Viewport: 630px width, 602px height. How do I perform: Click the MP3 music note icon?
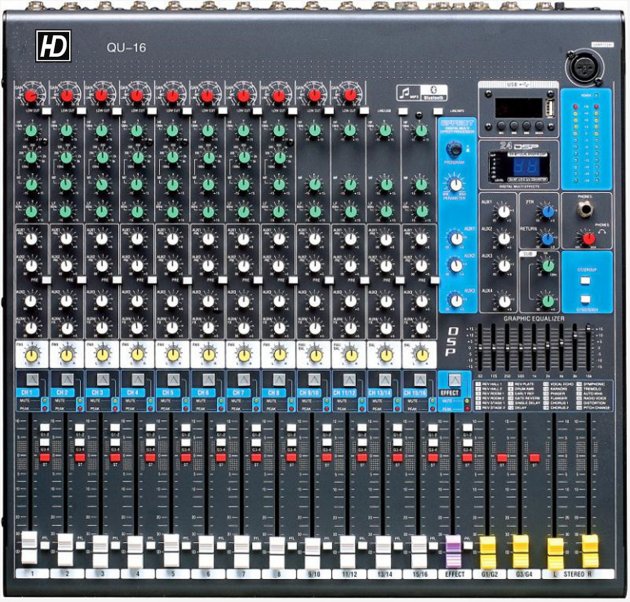point(405,92)
